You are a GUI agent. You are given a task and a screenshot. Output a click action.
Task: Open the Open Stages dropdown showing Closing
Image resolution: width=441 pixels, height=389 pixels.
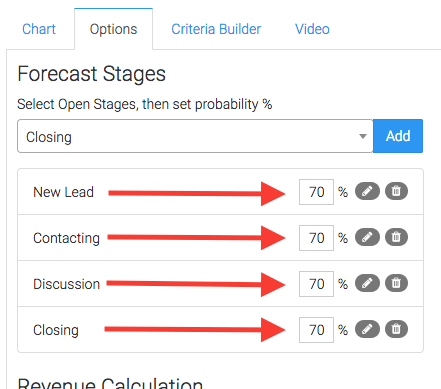[195, 136]
